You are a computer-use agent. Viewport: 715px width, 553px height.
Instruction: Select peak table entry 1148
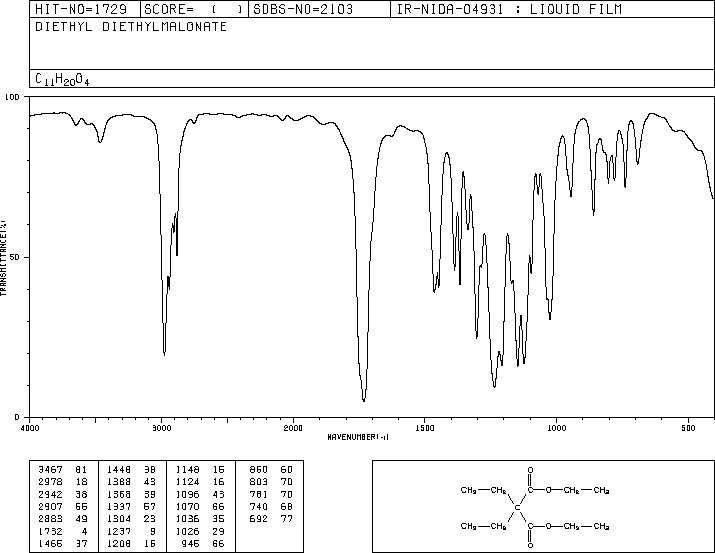coord(187,470)
